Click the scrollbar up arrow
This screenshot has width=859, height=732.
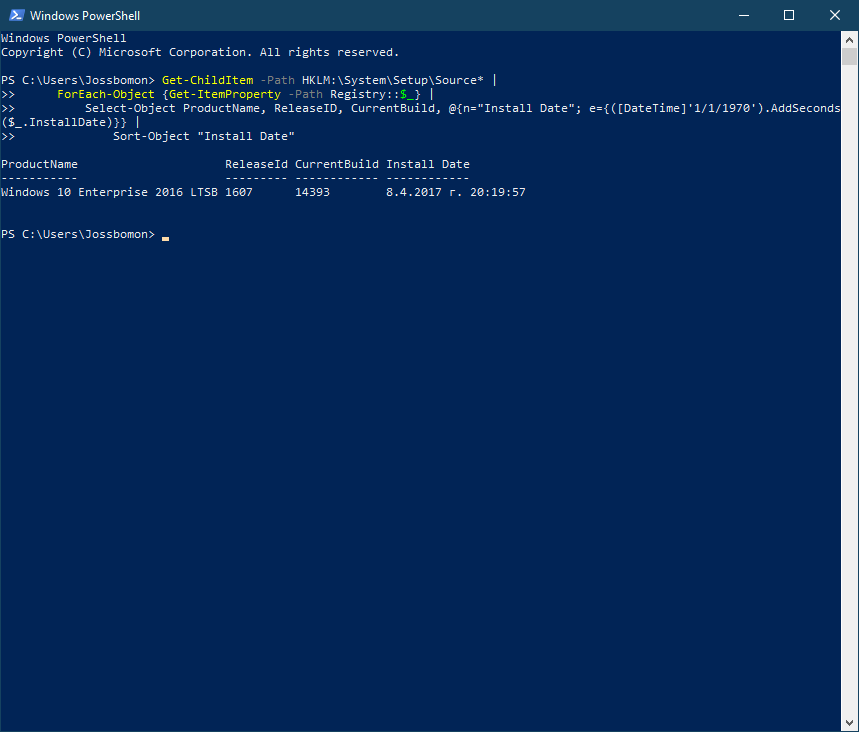coord(849,39)
